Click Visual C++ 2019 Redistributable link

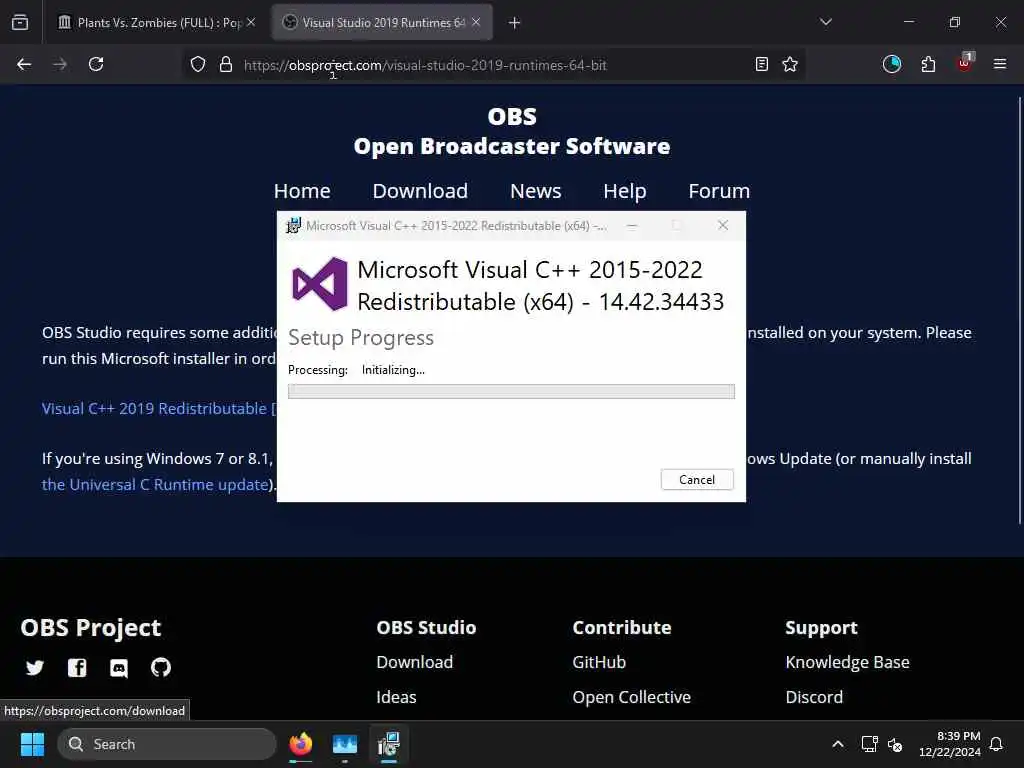click(159, 409)
